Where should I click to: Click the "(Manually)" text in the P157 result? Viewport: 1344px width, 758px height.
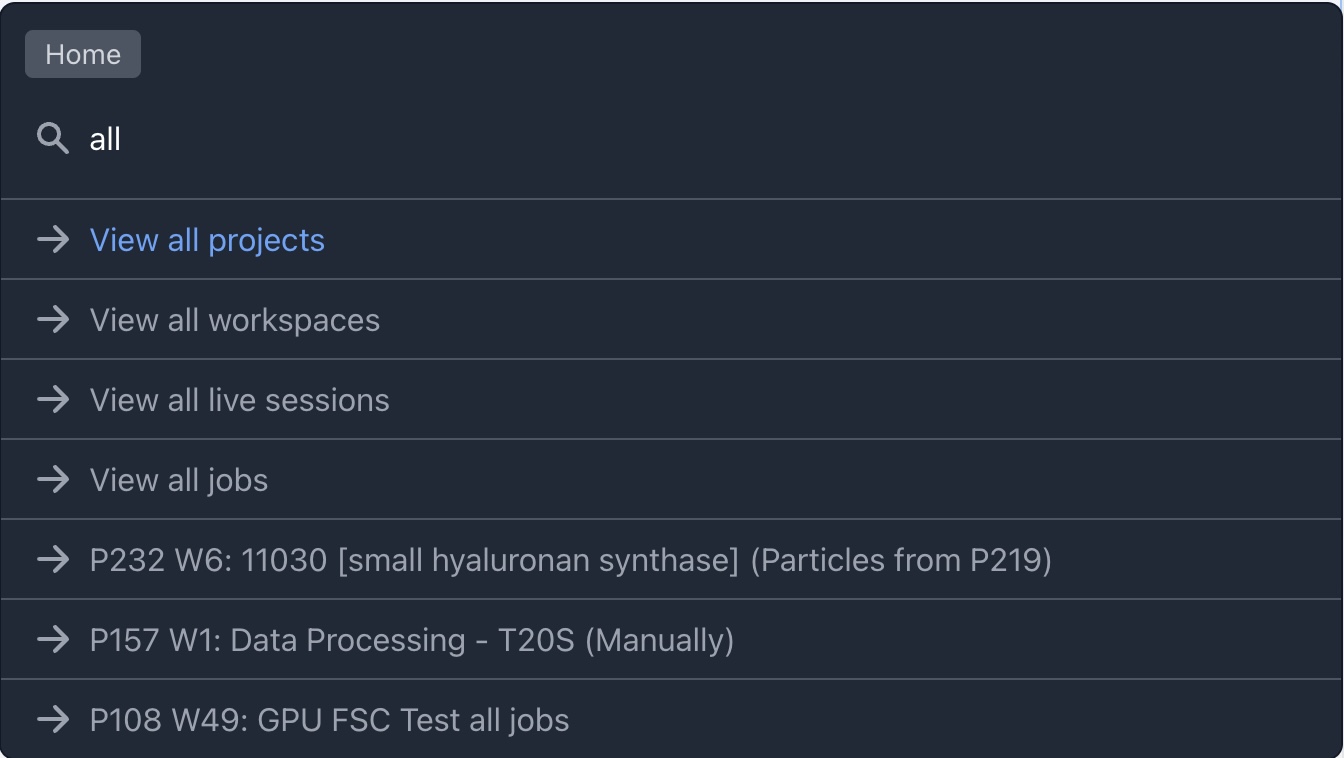[659, 640]
